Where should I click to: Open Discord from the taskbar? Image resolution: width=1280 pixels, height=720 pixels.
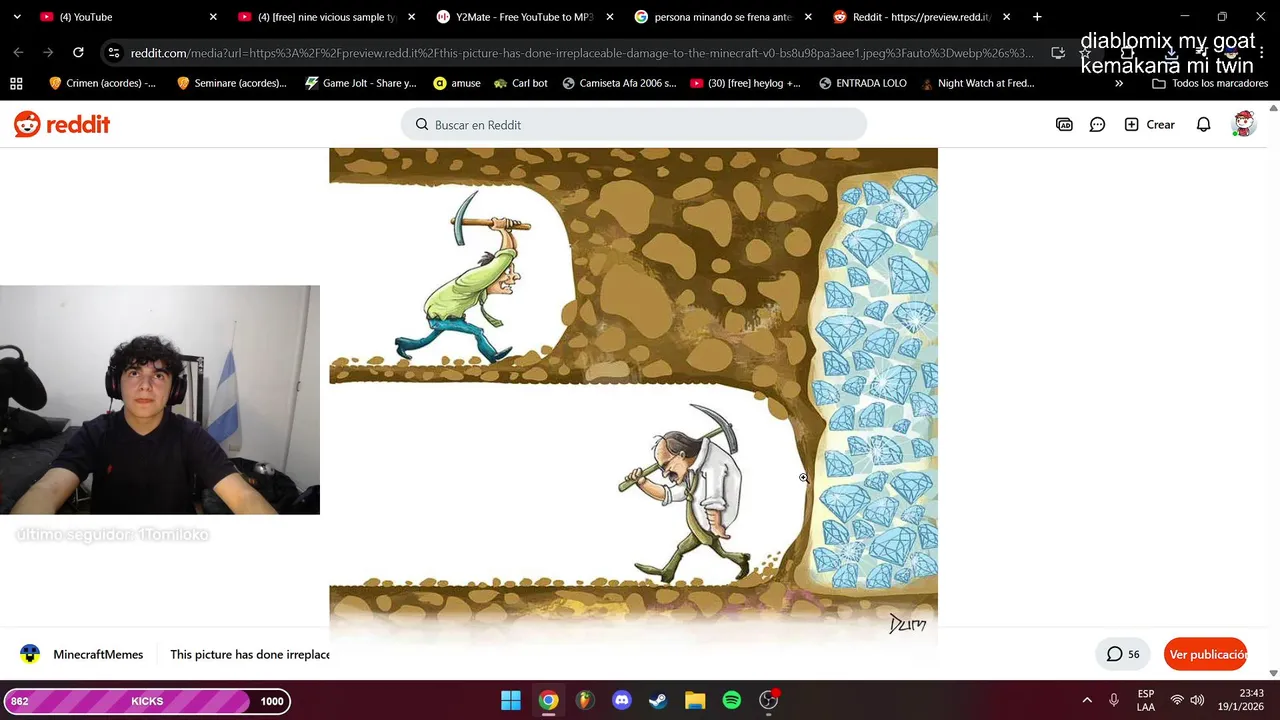pyautogui.click(x=622, y=700)
